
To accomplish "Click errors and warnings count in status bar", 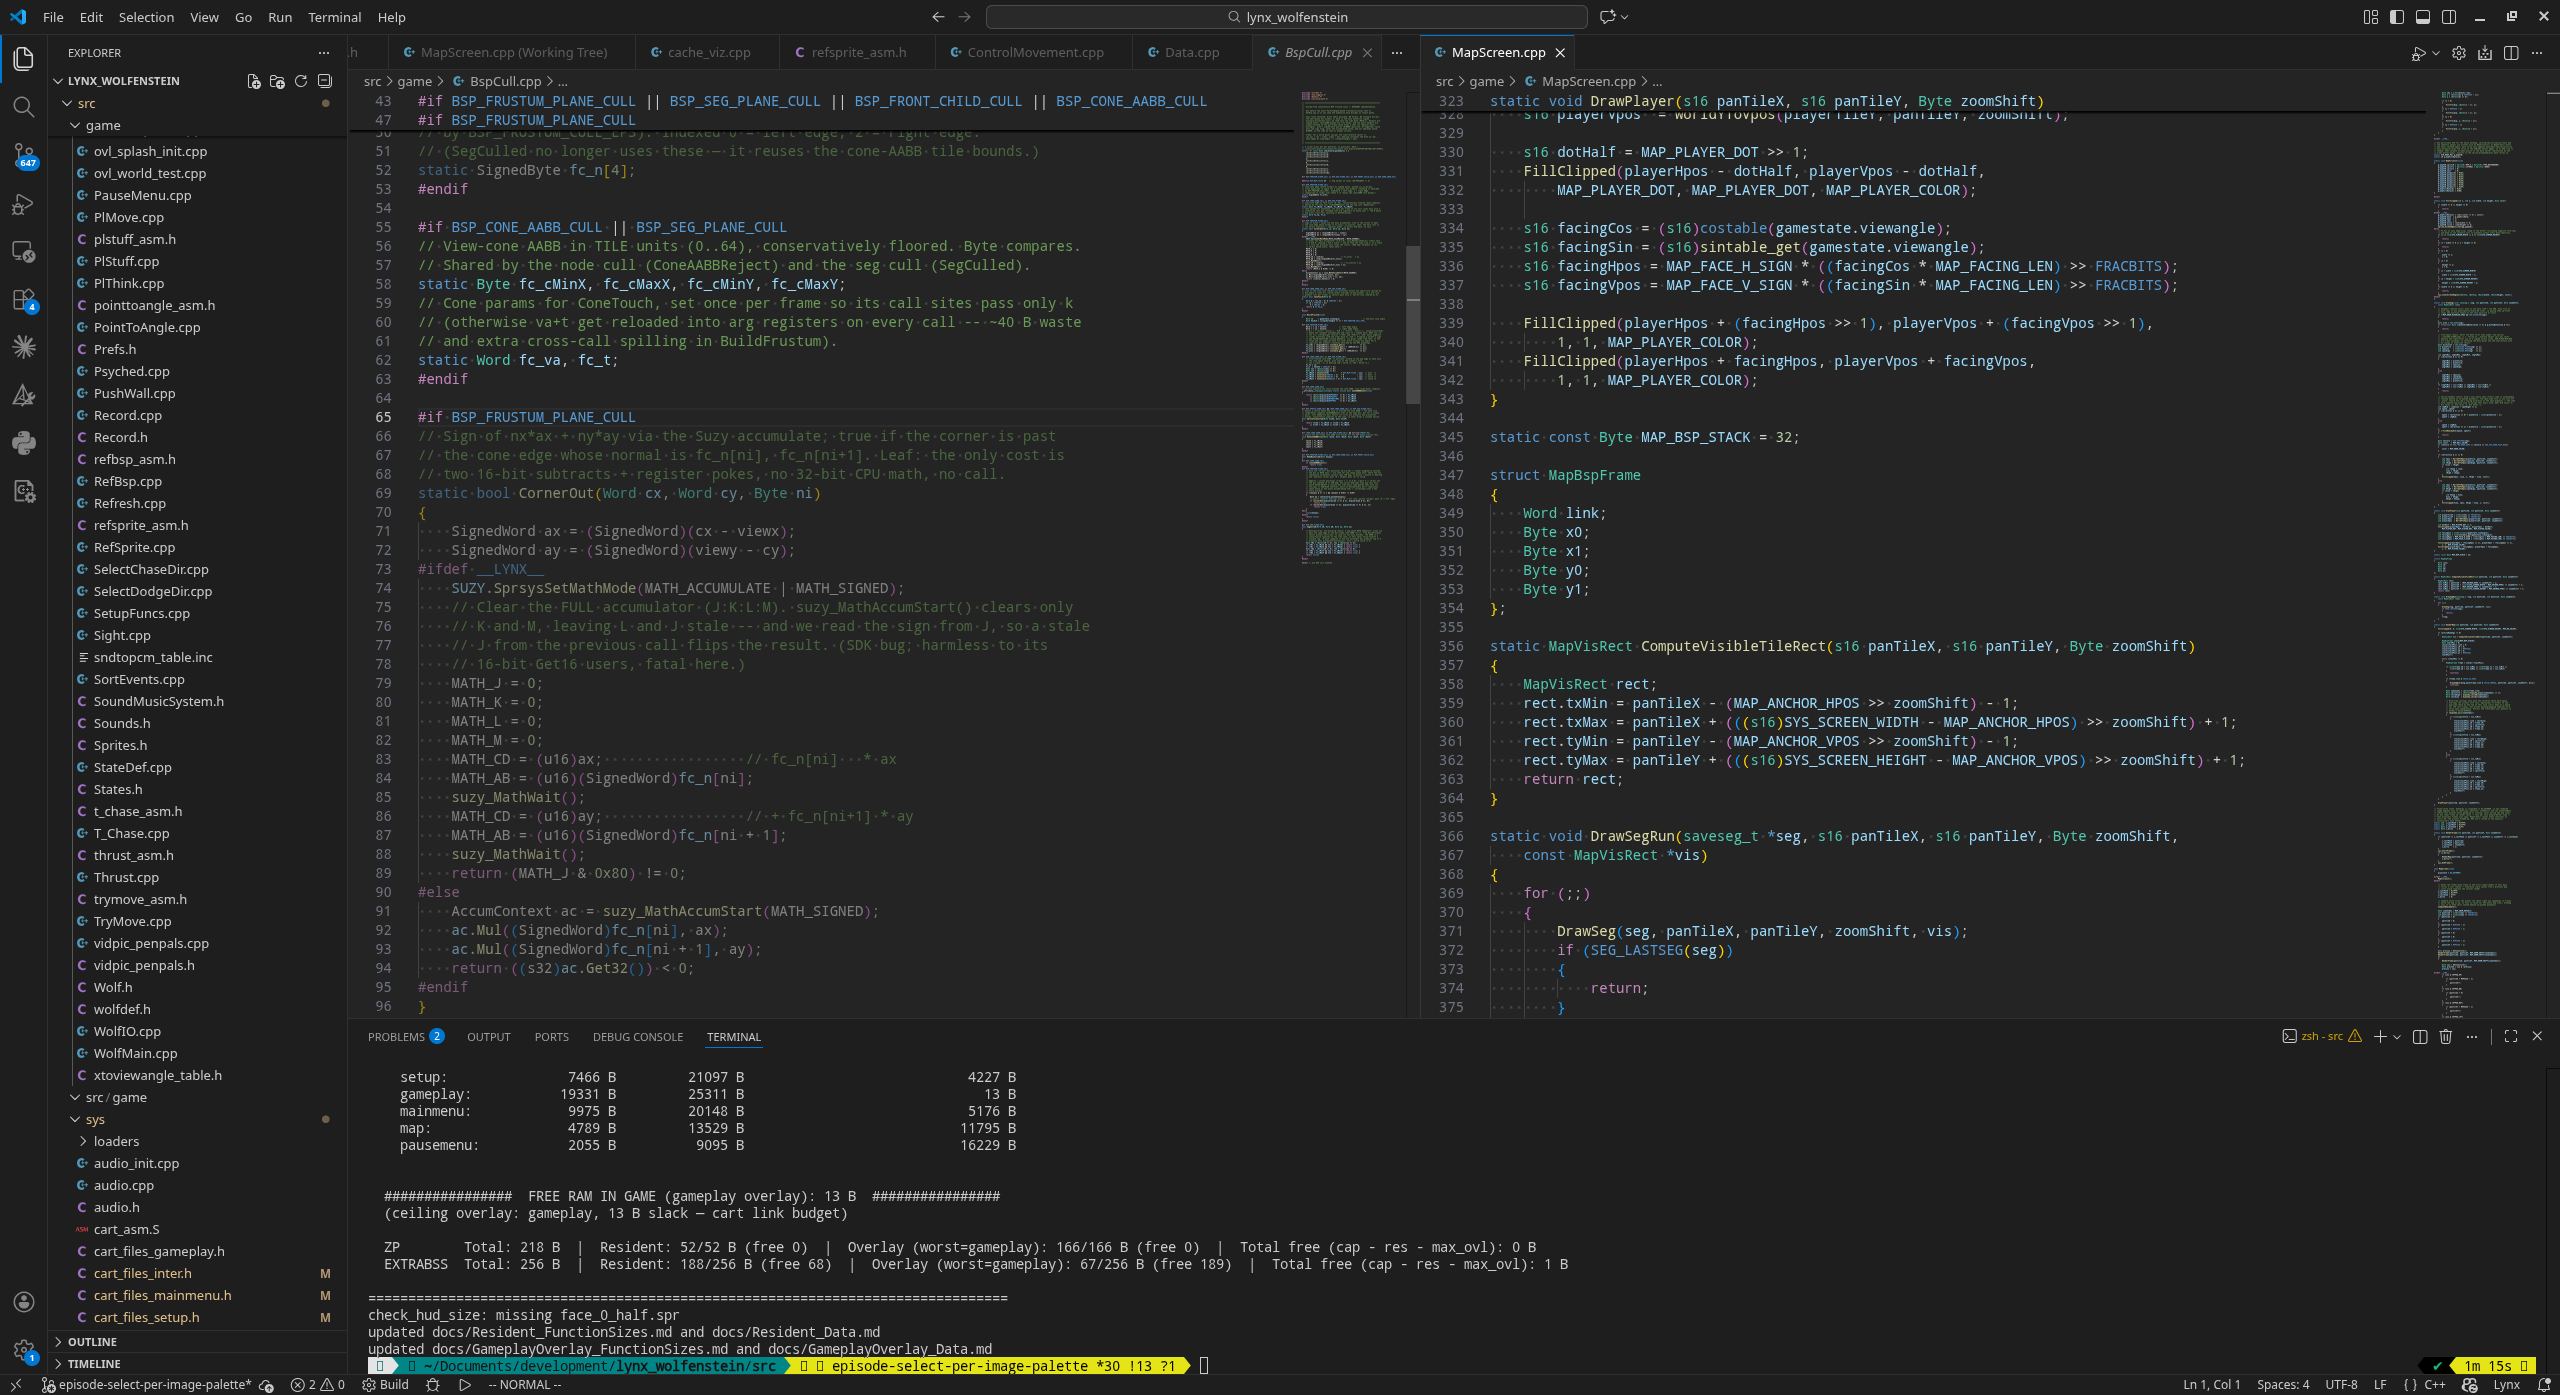I will coord(318,1385).
